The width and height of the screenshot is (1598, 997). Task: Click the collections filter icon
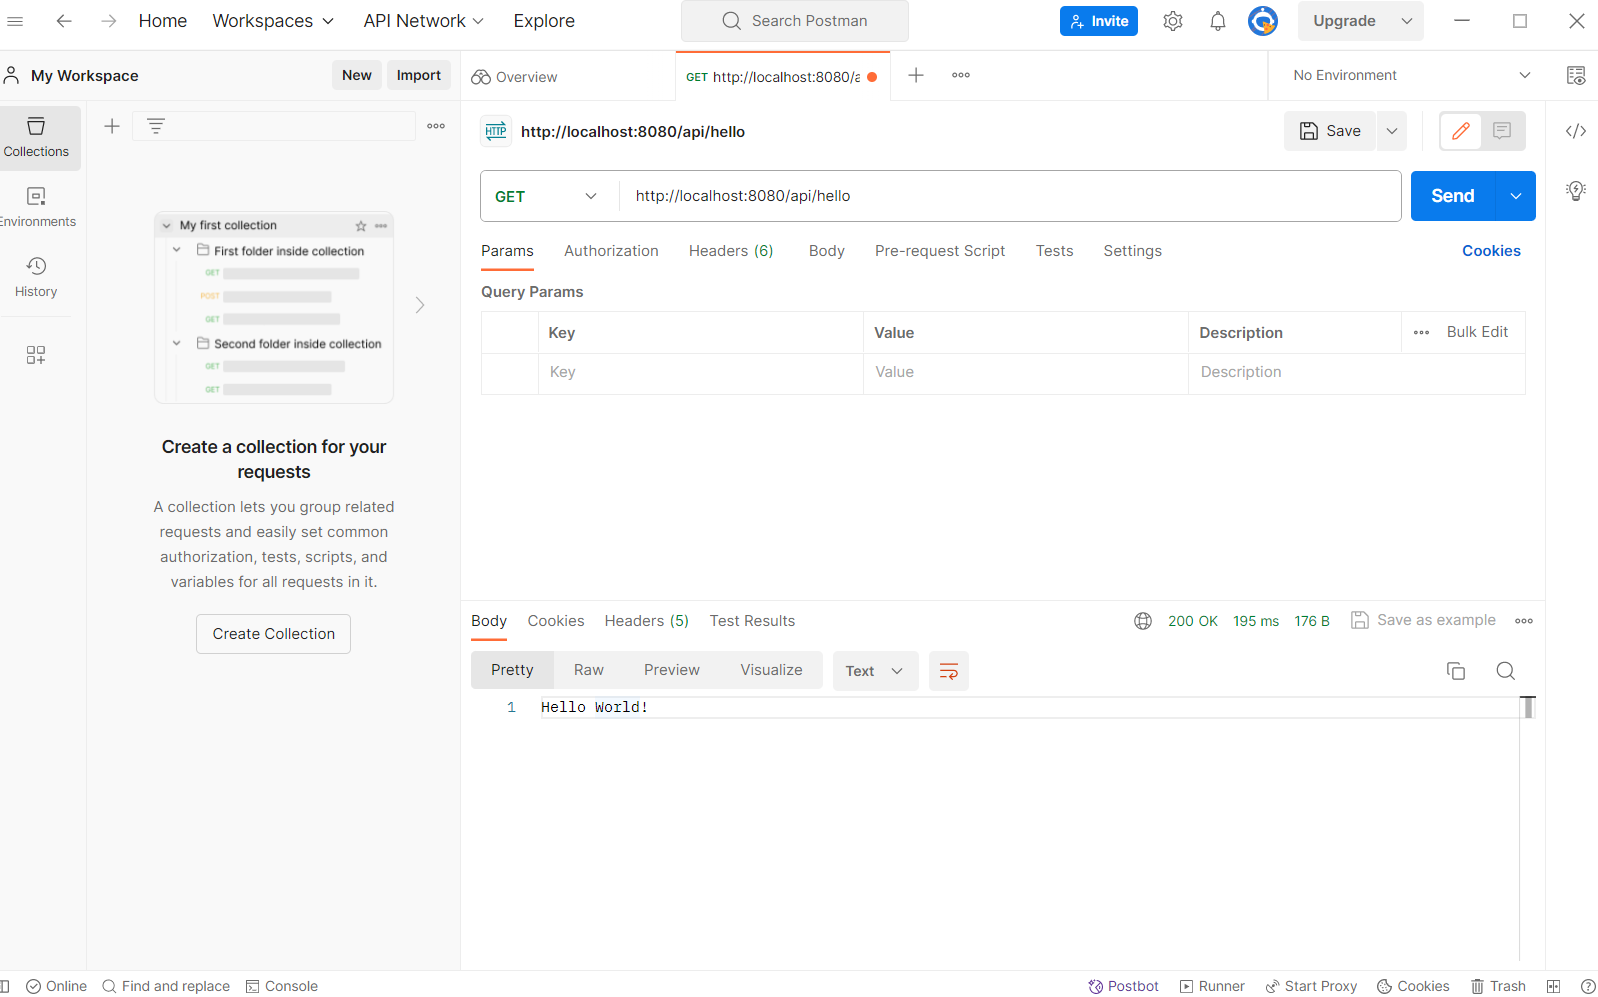point(156,126)
